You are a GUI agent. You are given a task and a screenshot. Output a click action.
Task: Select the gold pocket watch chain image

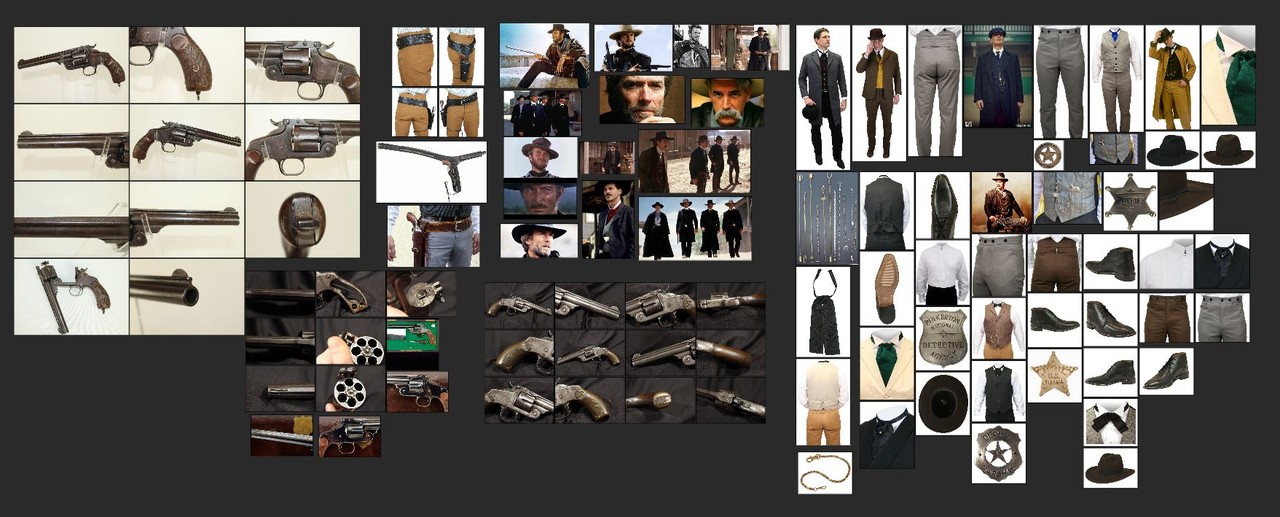click(825, 472)
